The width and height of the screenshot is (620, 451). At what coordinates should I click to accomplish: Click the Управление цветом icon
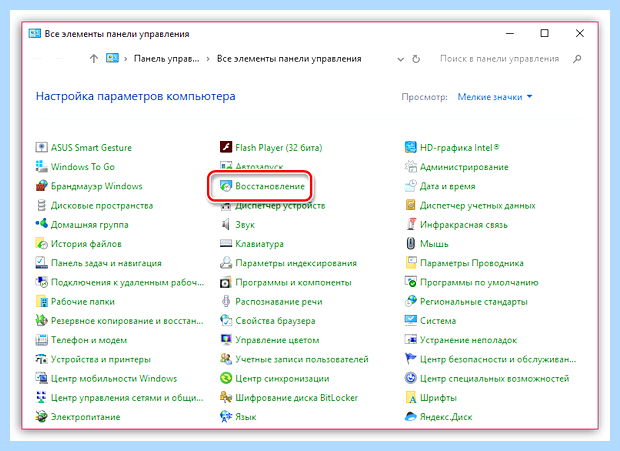tap(226, 340)
